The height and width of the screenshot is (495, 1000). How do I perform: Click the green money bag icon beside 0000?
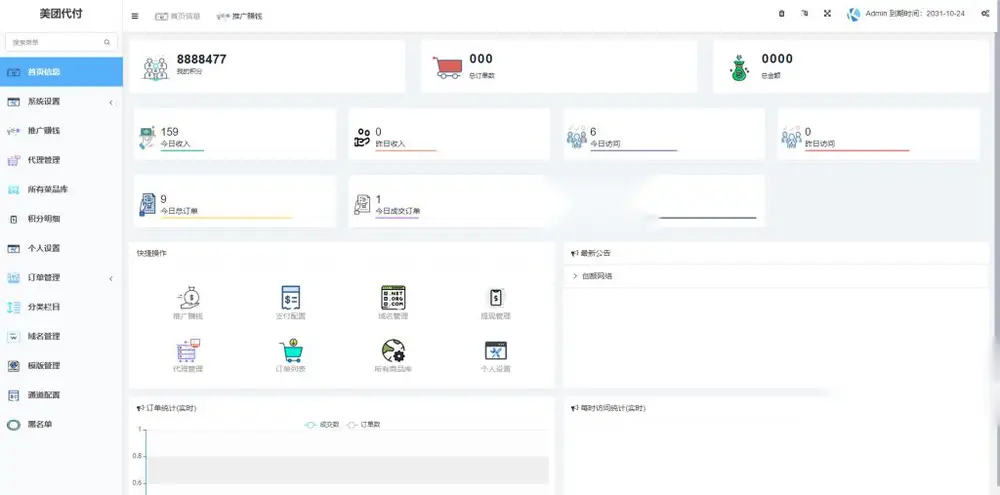(x=739, y=68)
